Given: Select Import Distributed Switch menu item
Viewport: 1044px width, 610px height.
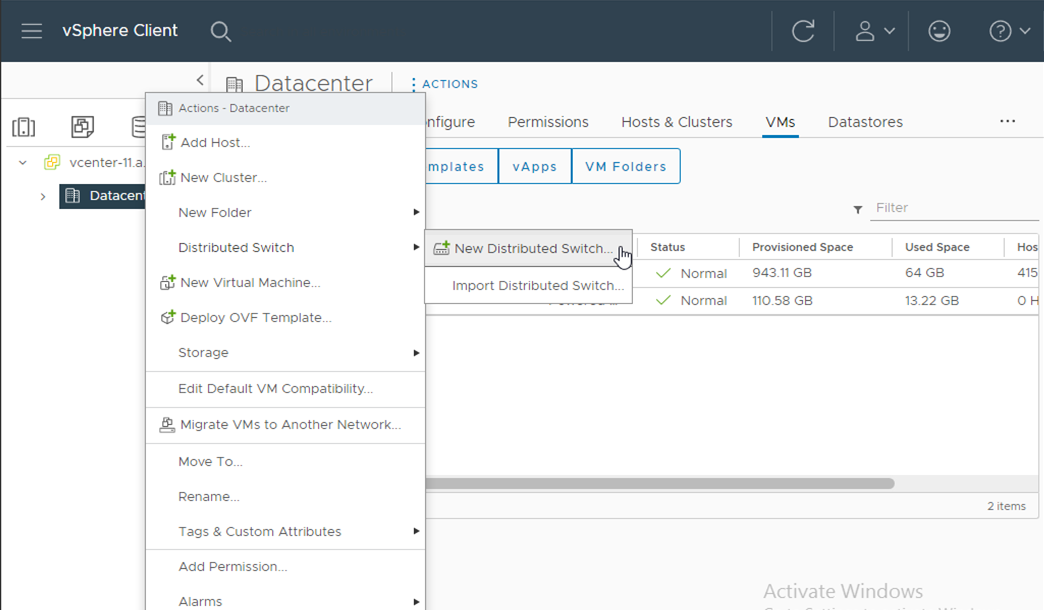Looking at the screenshot, I should point(537,286).
